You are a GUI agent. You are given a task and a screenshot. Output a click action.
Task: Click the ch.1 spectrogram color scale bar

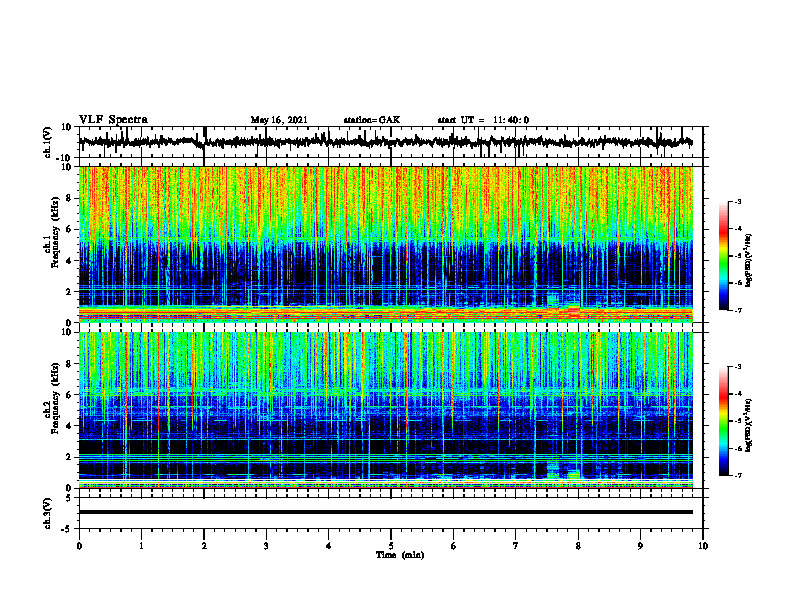[723, 255]
